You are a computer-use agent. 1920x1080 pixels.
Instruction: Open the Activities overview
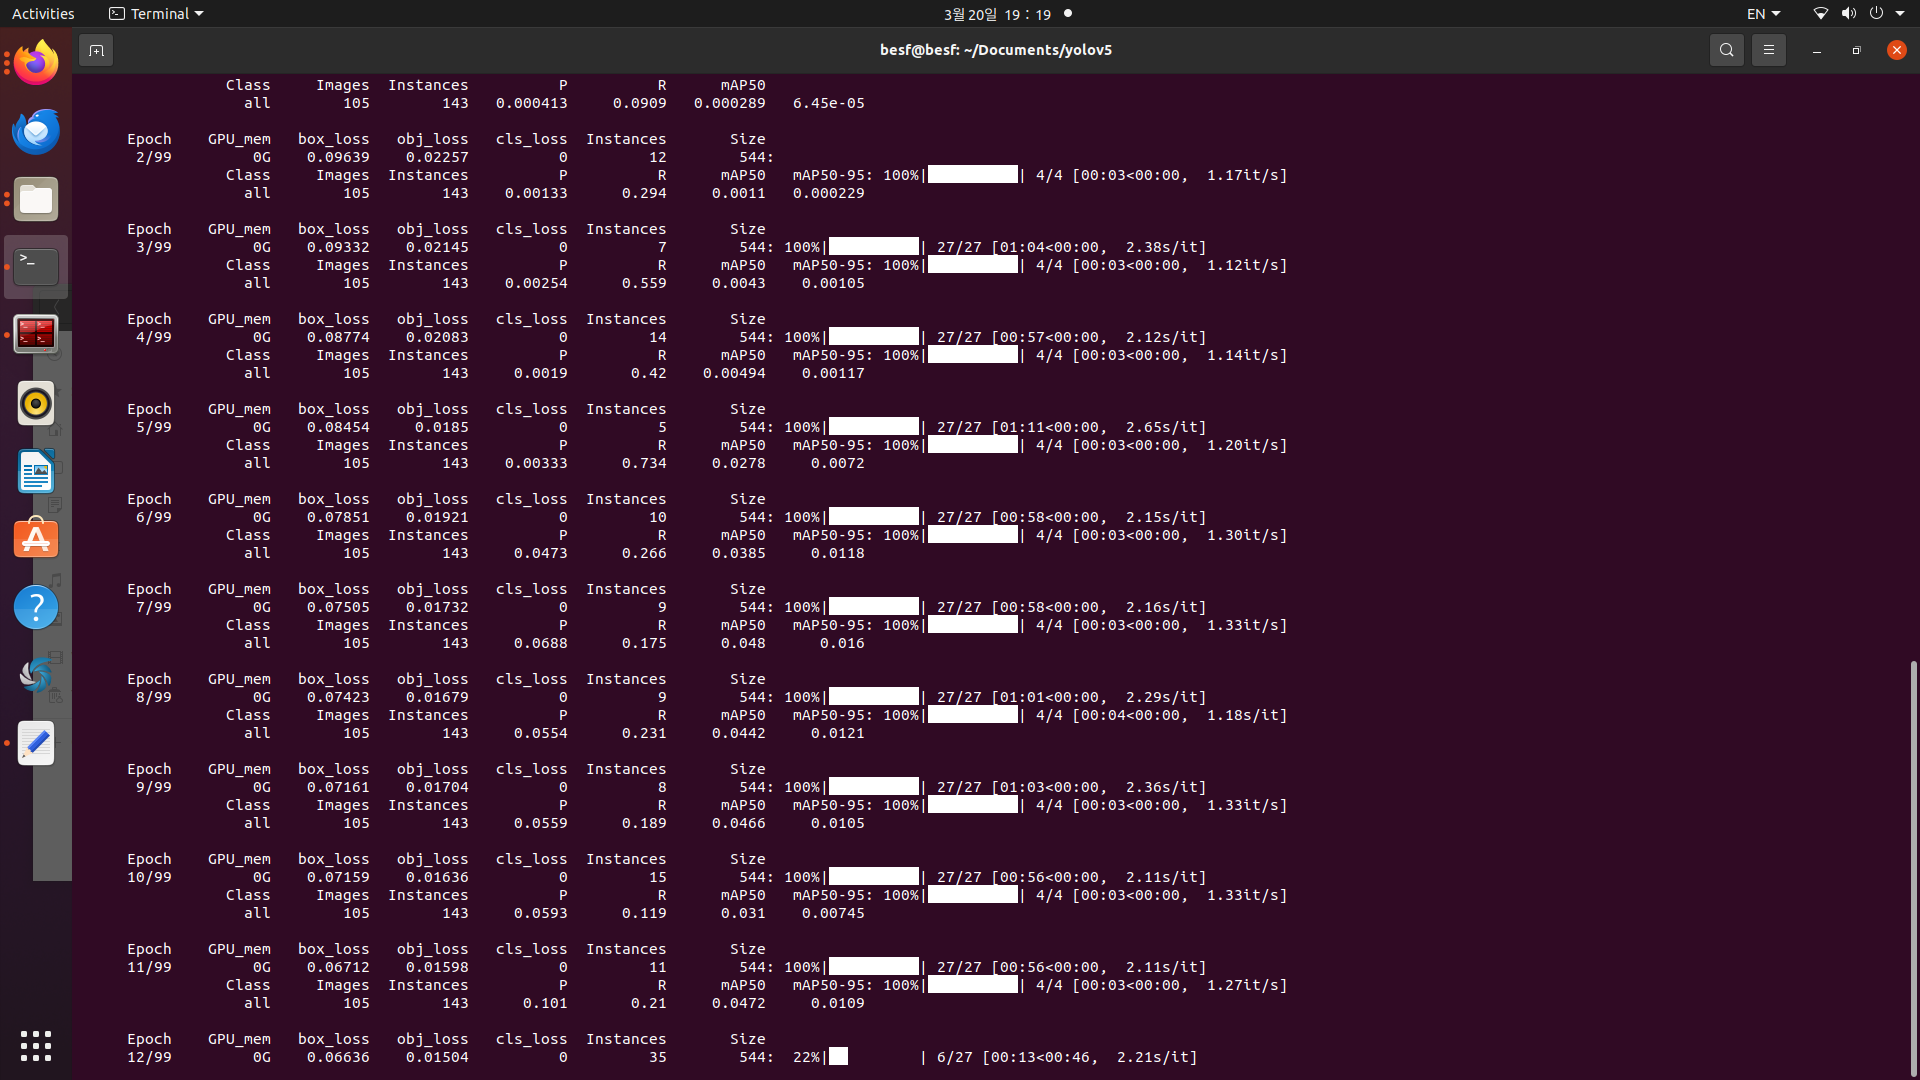[43, 14]
